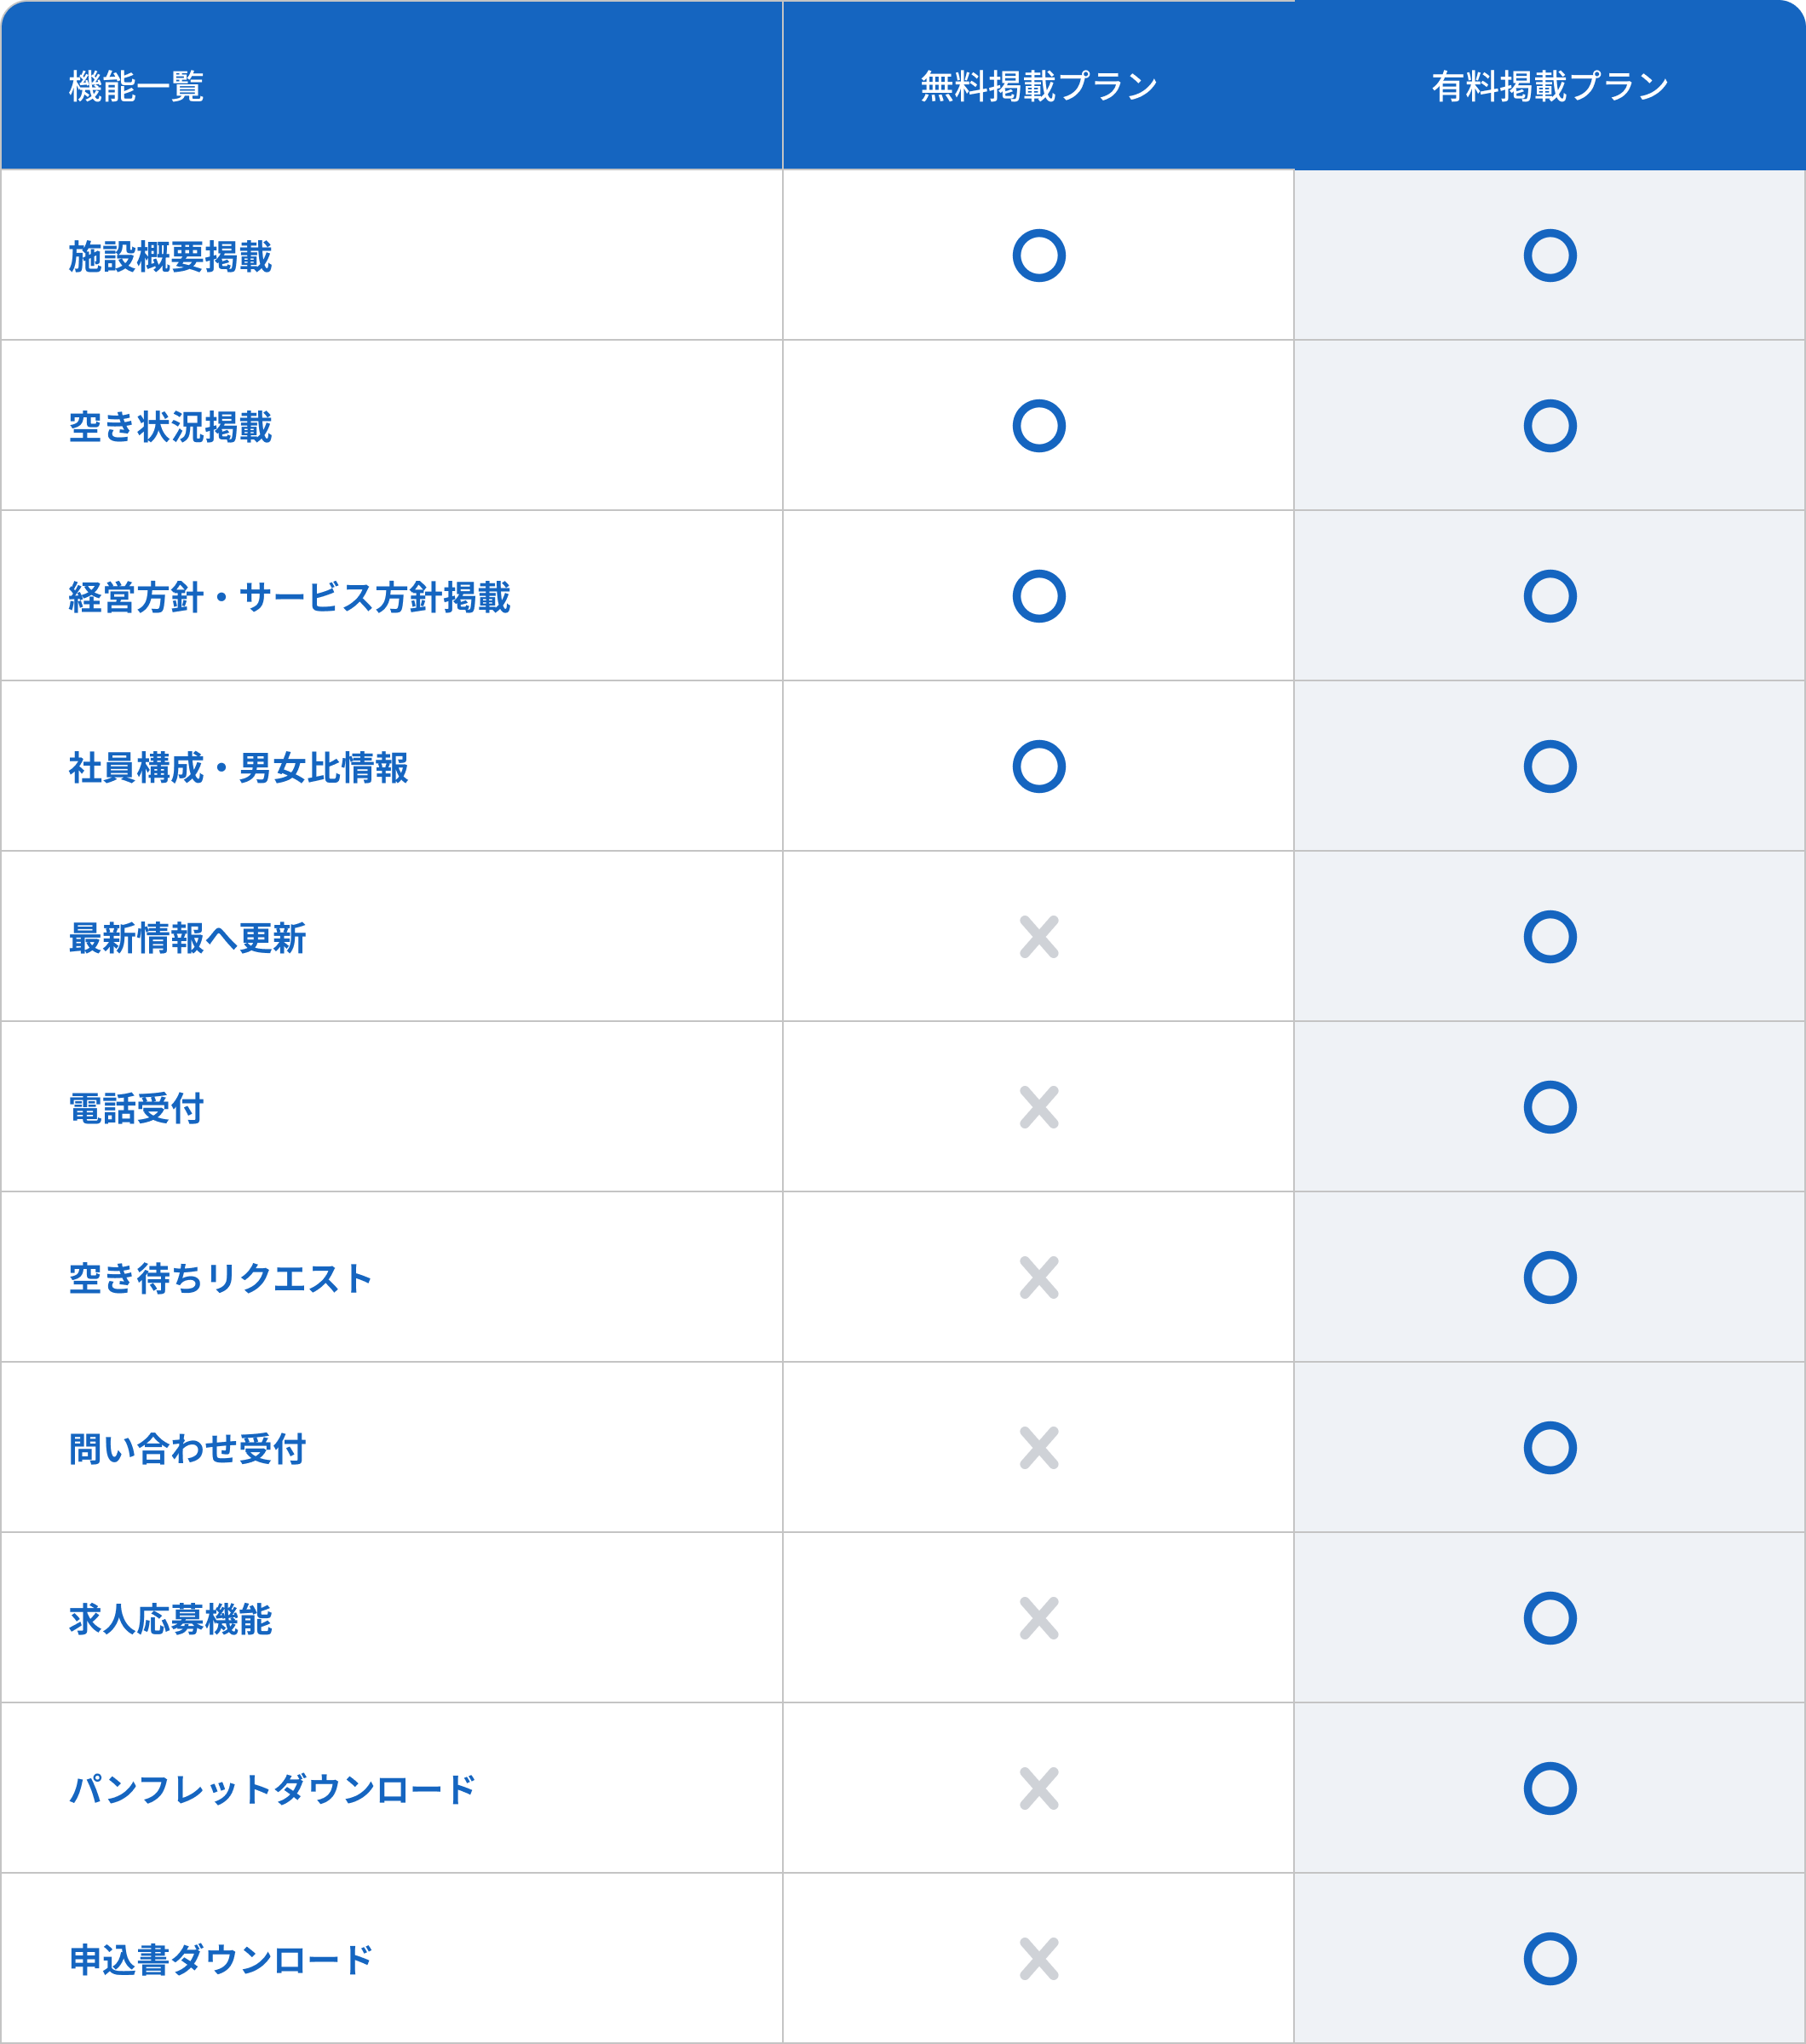
Task: Click the 求人応募機能 row label
Action: pos(170,1619)
